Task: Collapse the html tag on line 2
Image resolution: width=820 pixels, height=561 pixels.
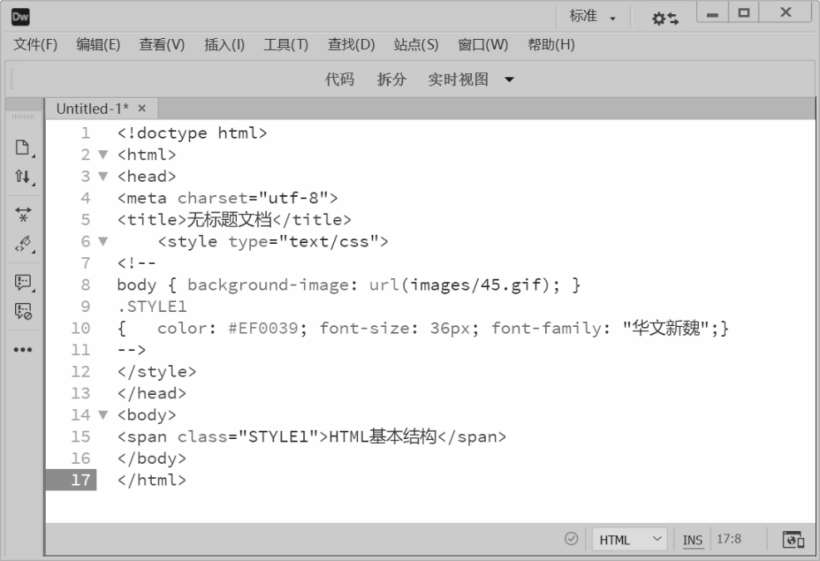Action: (102, 155)
